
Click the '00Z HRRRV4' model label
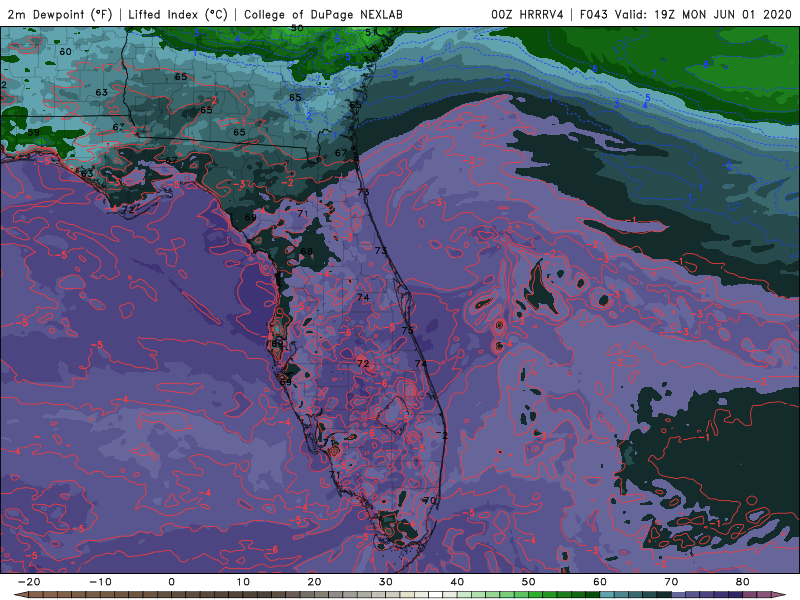[527, 15]
